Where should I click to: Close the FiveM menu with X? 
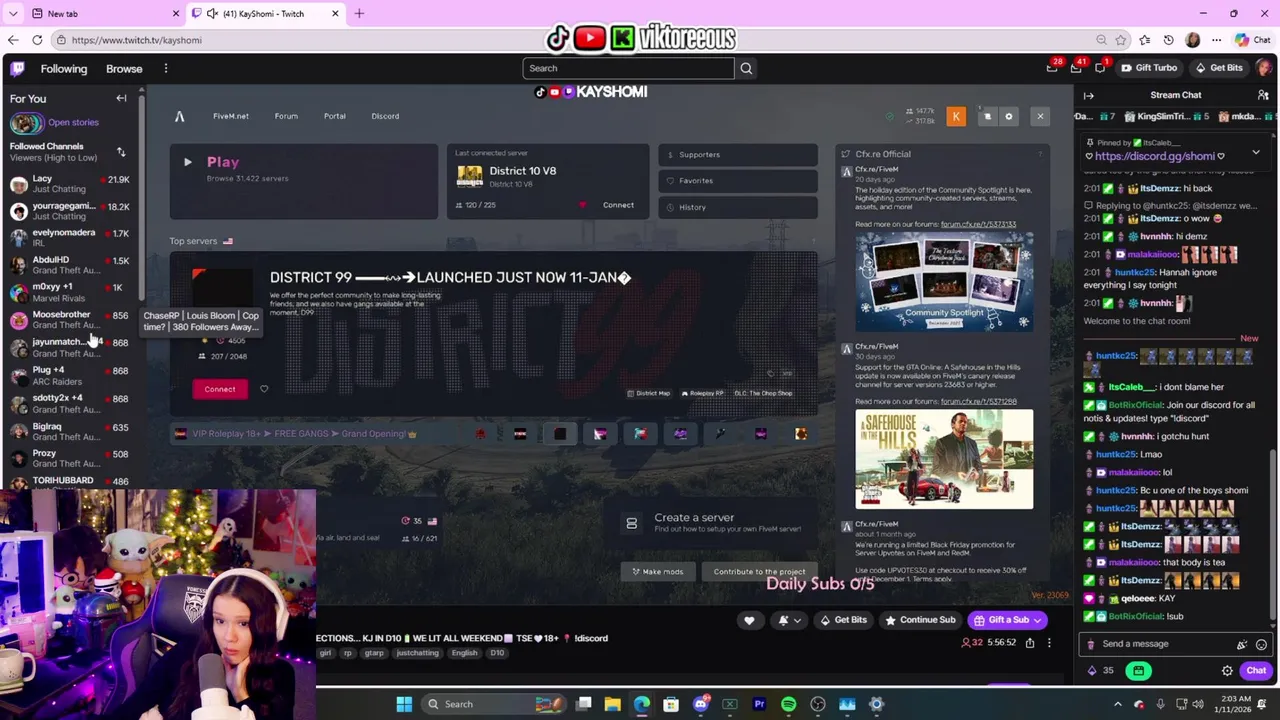pos(1040,117)
